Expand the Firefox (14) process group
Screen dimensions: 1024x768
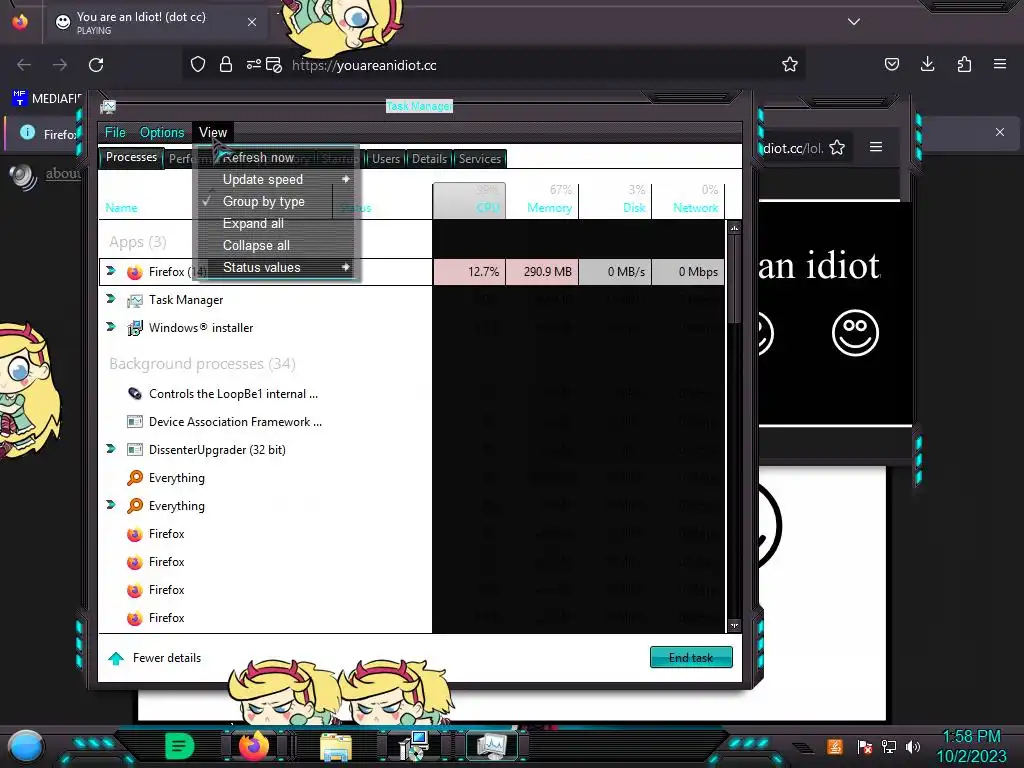click(x=110, y=270)
